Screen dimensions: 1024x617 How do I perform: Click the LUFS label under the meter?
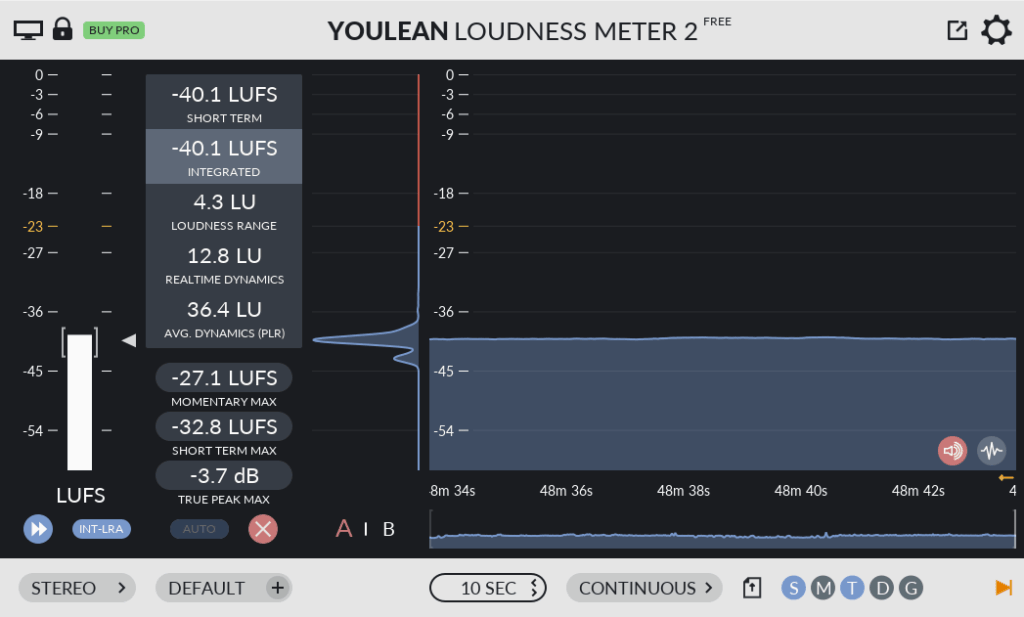pyautogui.click(x=80, y=496)
